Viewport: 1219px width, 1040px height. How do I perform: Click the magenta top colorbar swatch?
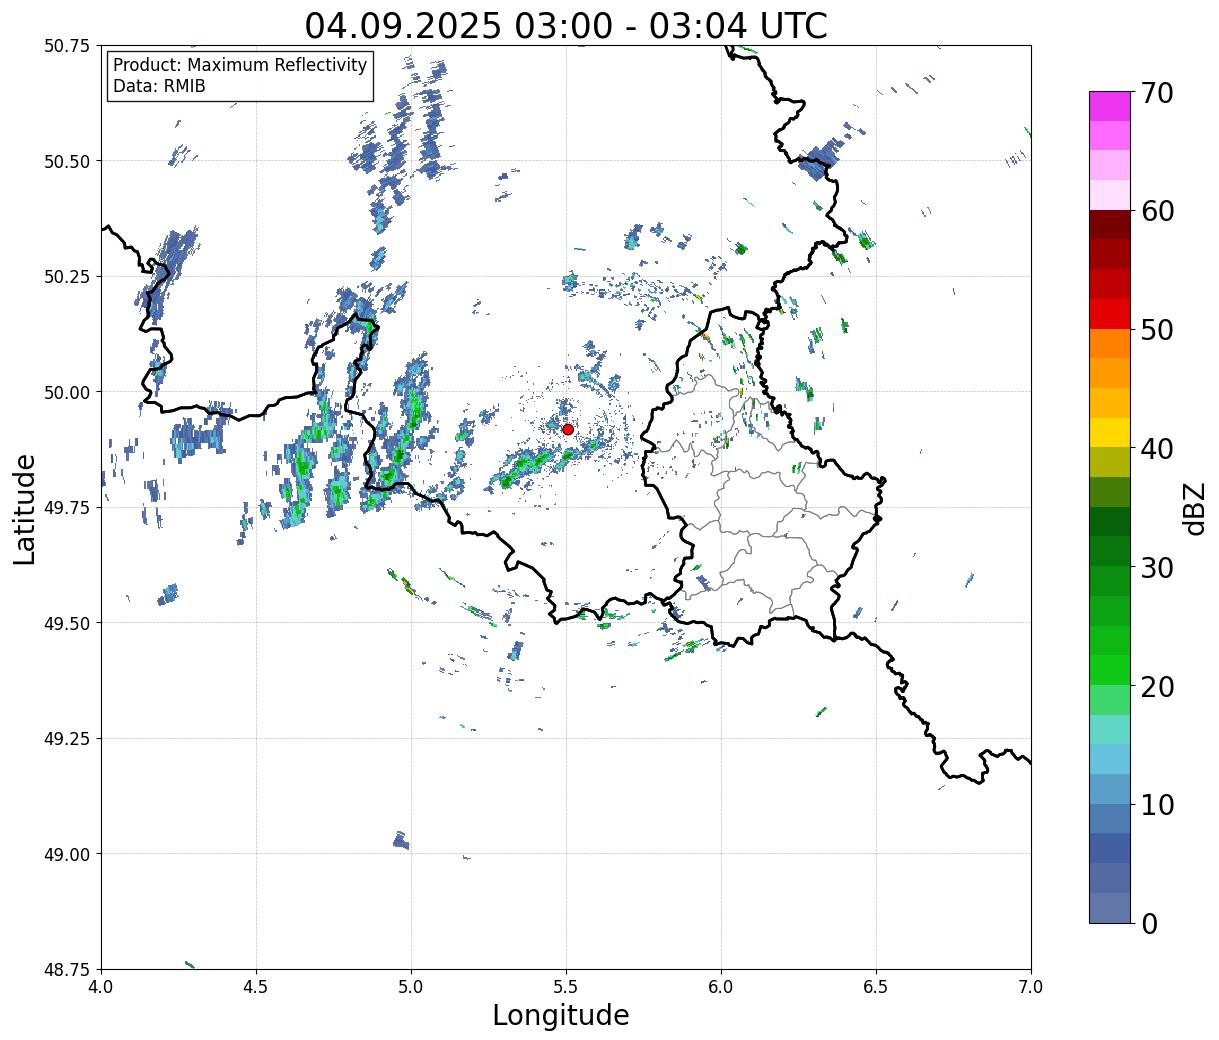pyautogui.click(x=1110, y=106)
